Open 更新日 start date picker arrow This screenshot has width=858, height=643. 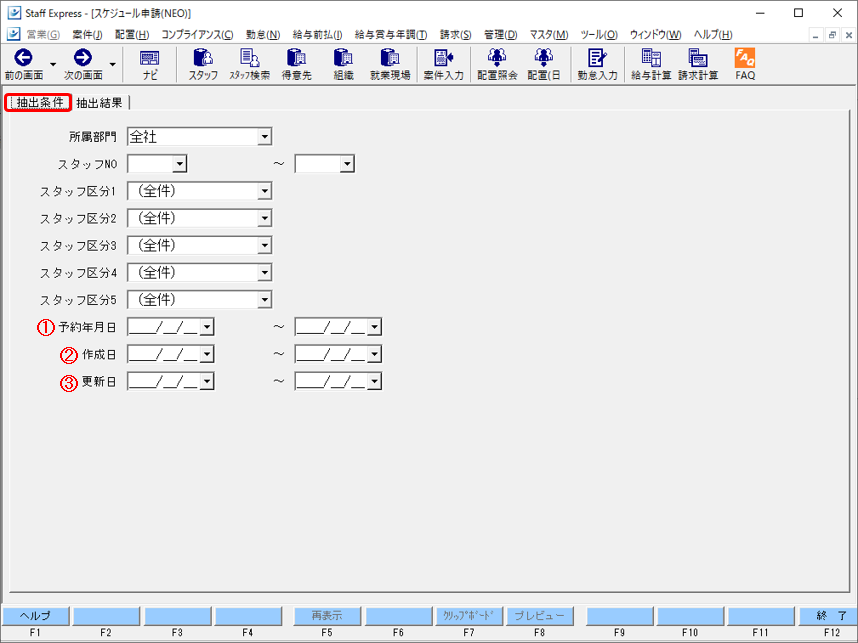point(207,381)
